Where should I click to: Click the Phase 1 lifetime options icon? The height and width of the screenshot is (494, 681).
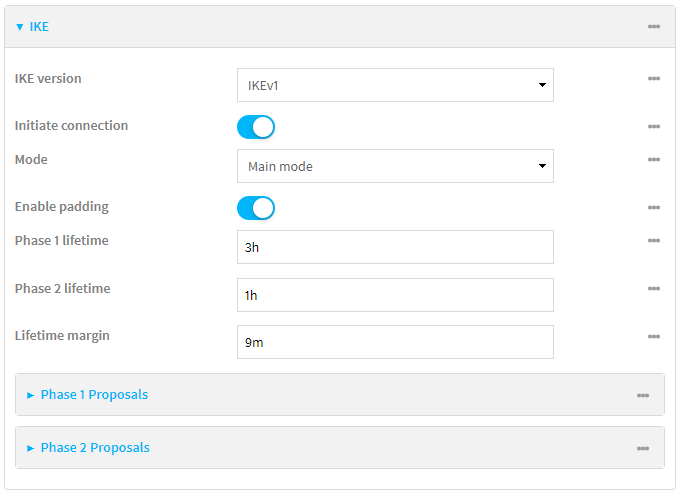[x=653, y=241]
